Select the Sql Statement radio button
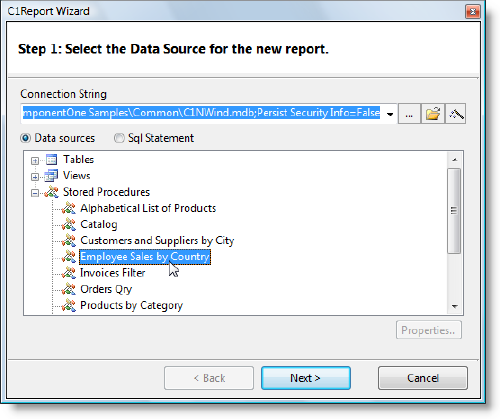 (119, 138)
